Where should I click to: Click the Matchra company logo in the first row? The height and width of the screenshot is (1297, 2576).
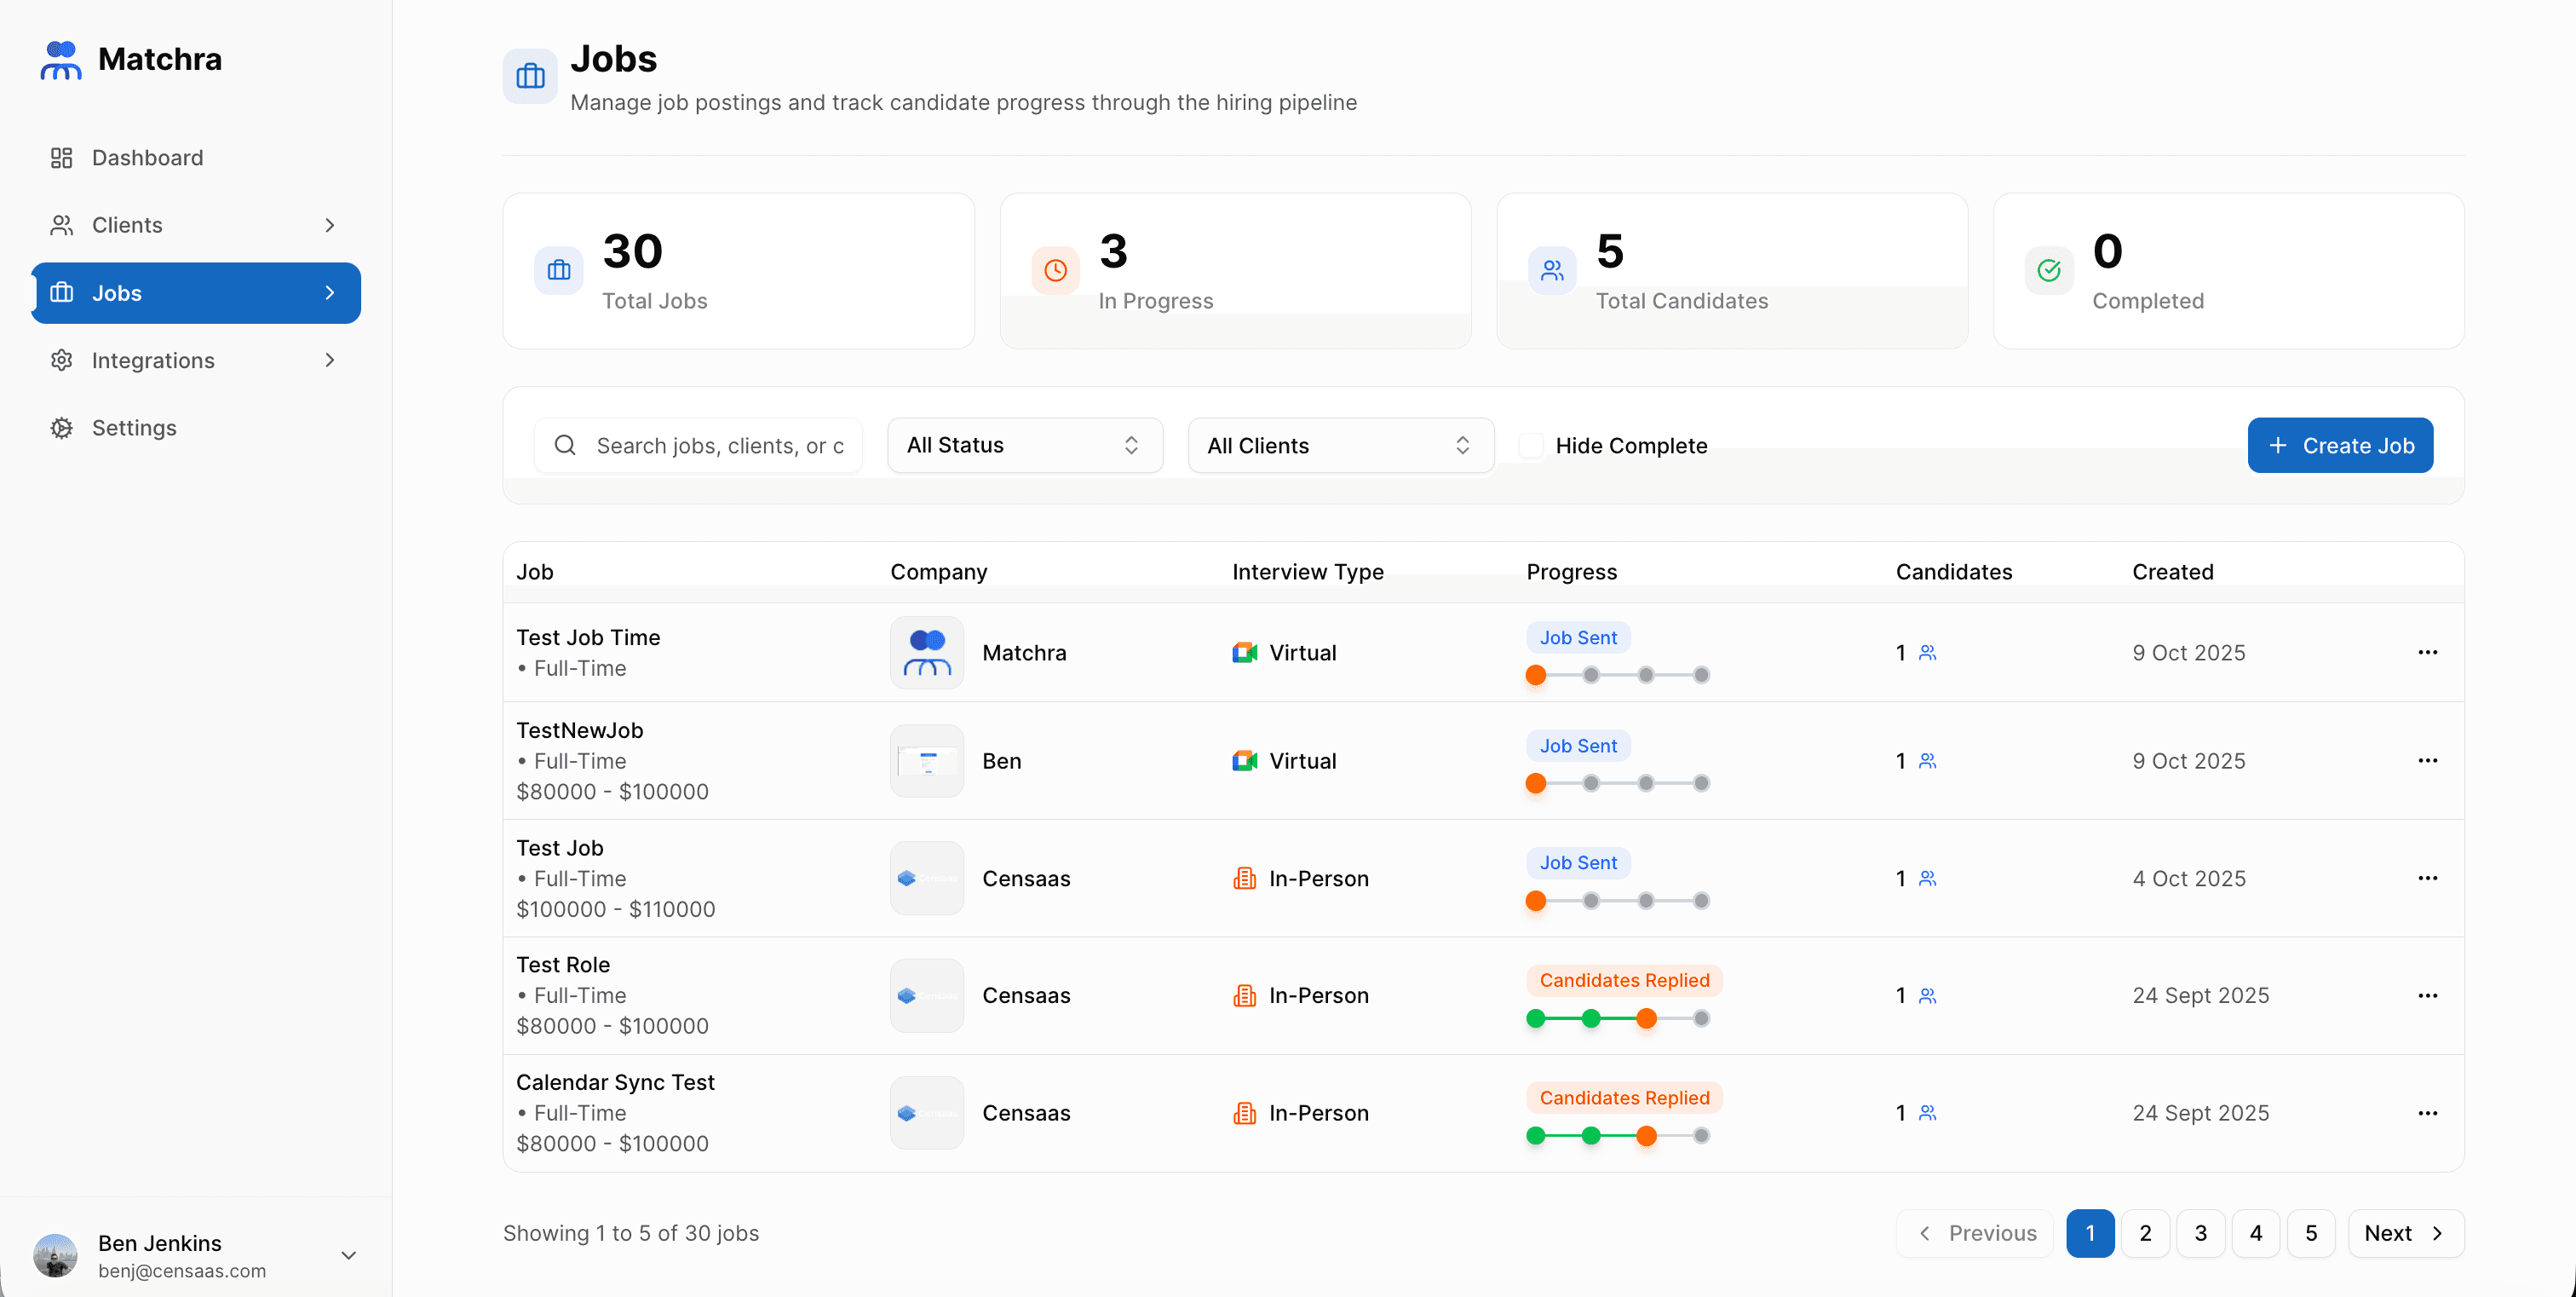pos(926,653)
